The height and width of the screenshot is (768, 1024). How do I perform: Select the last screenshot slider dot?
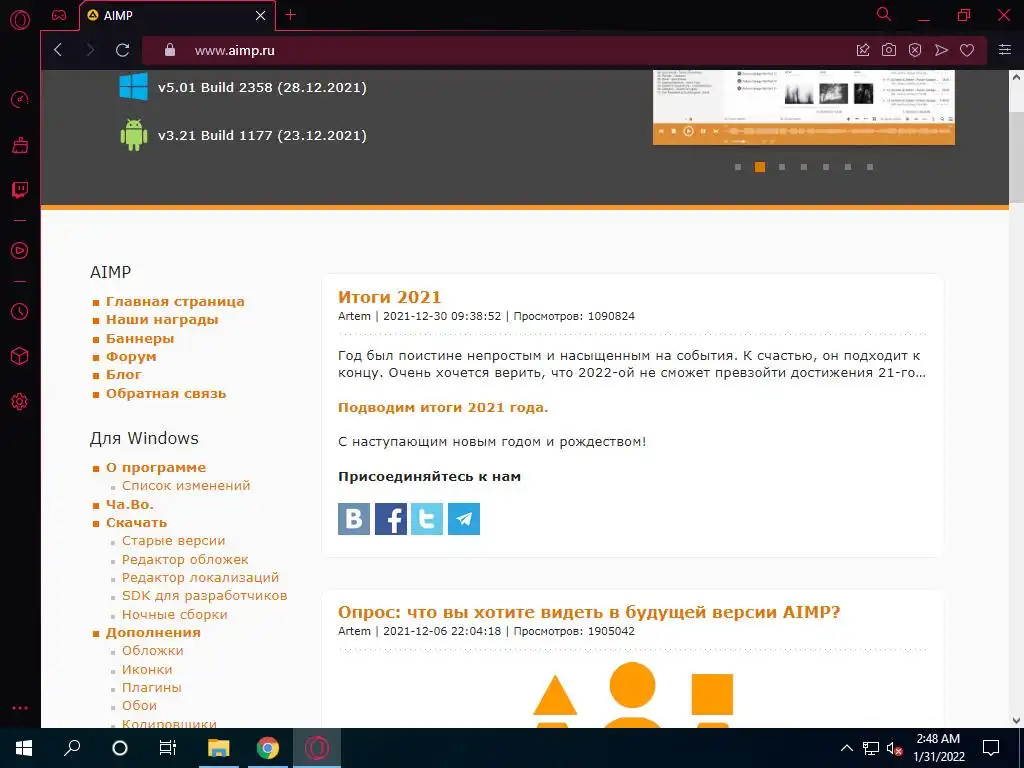[870, 167]
